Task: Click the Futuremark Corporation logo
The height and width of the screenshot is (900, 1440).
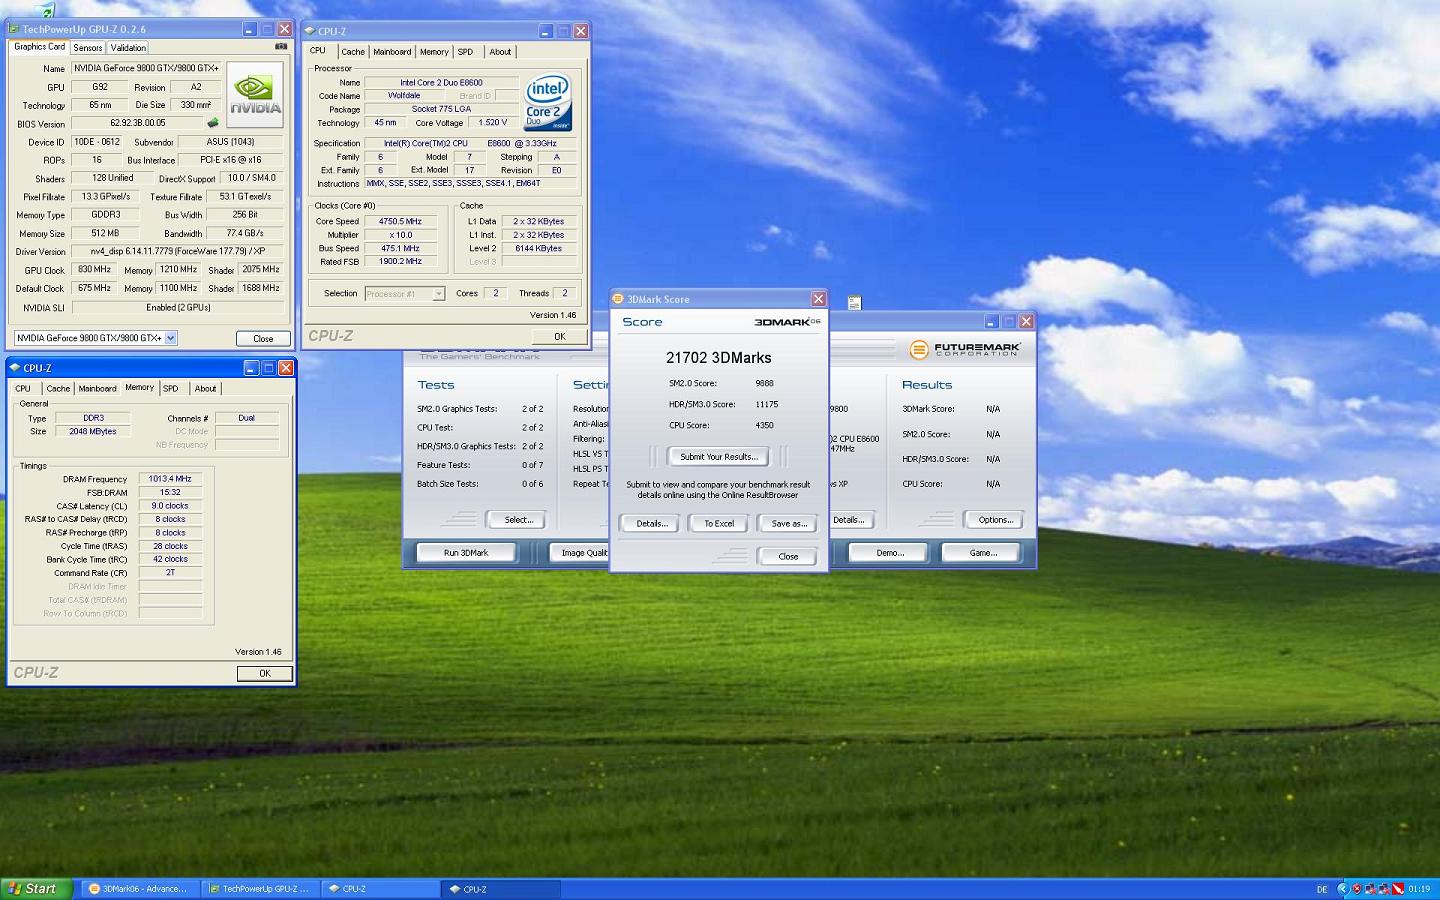Action: point(965,349)
